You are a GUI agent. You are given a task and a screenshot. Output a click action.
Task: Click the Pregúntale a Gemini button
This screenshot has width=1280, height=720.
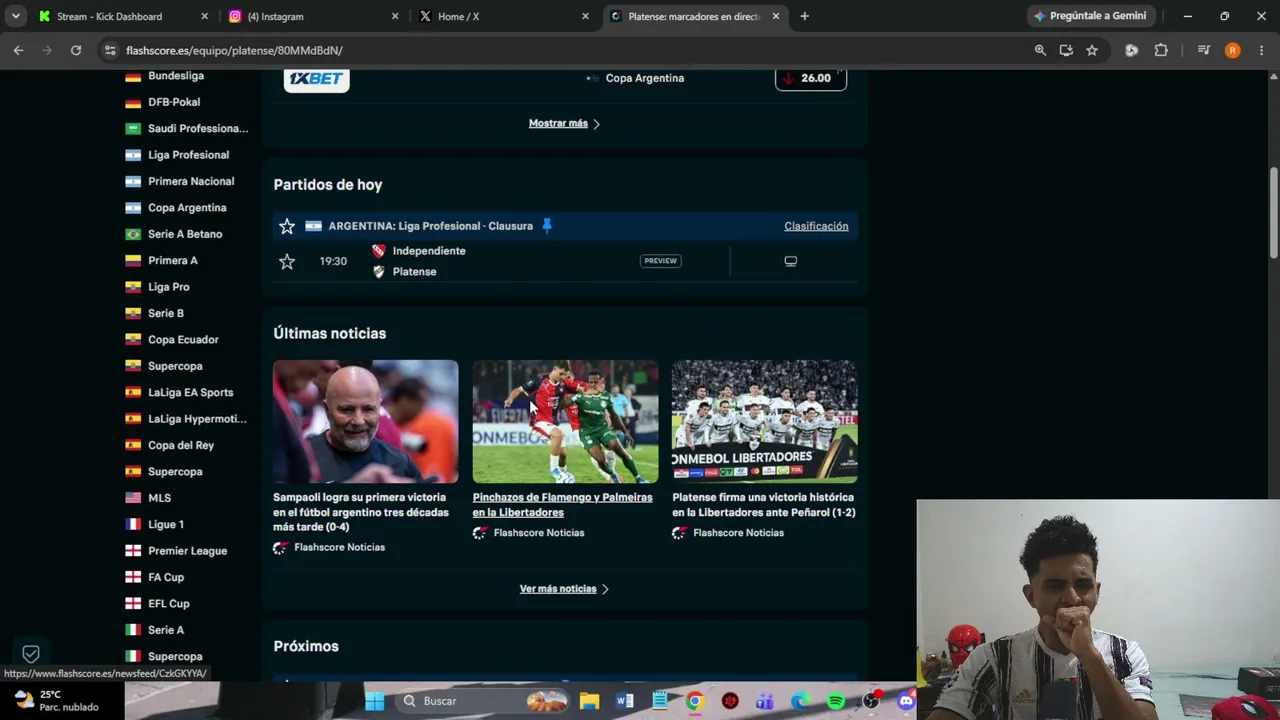pos(1091,16)
